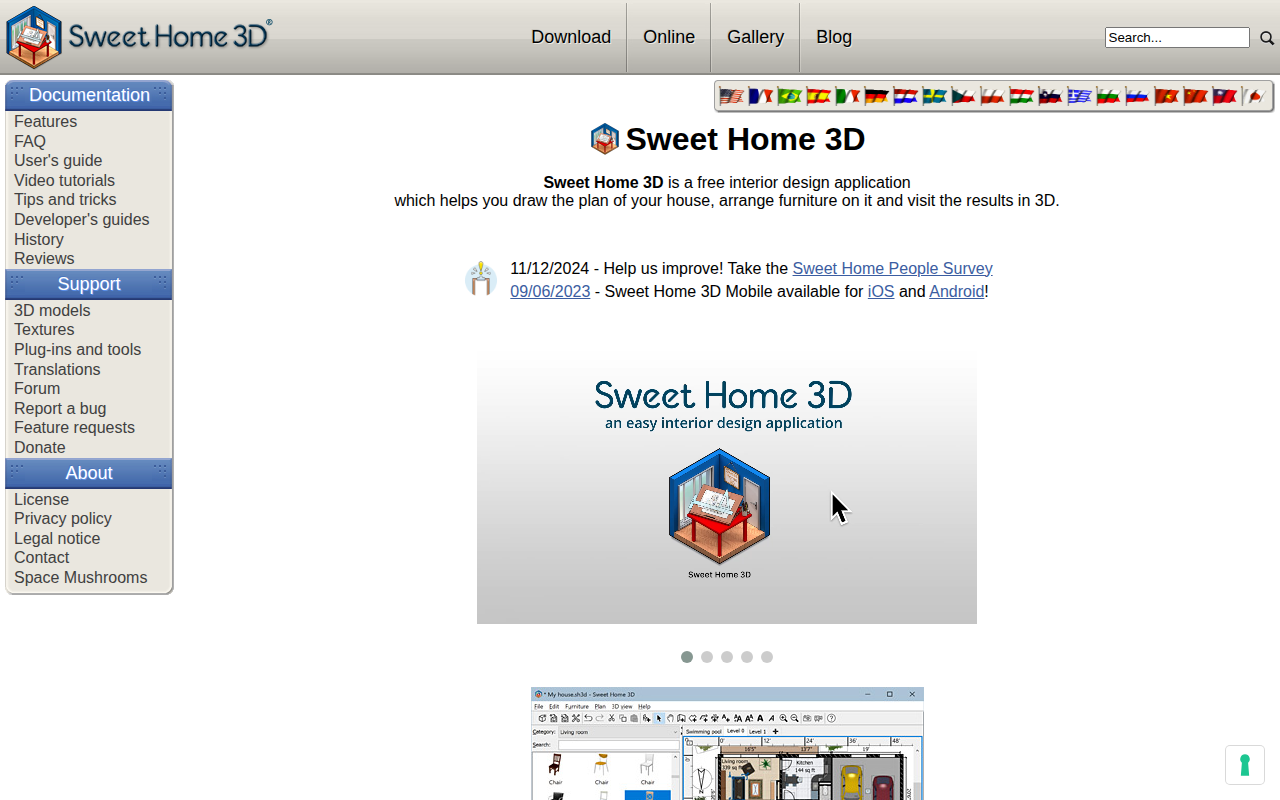Jump to the second slide dot

click(x=707, y=657)
